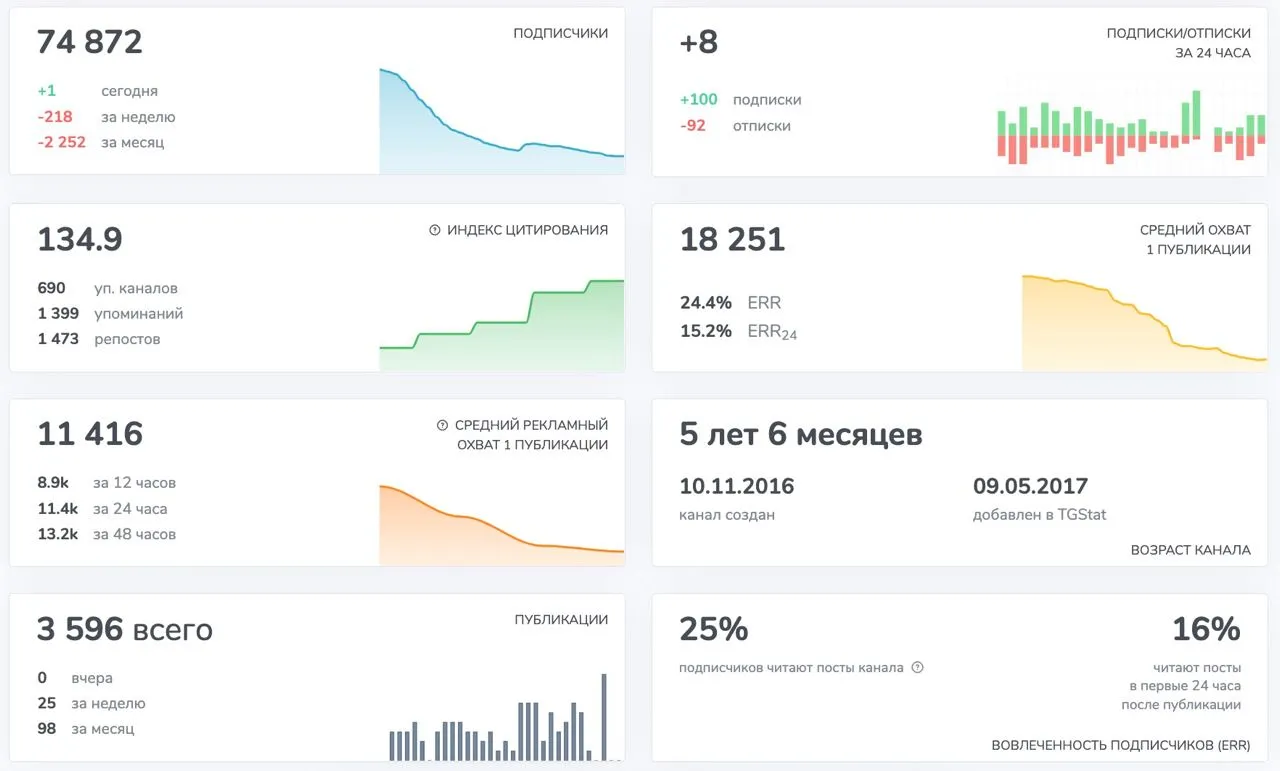The width and height of the screenshot is (1280, 771).
Task: Open the ПОДПИСЧИКИ card title
Action: click(560, 33)
